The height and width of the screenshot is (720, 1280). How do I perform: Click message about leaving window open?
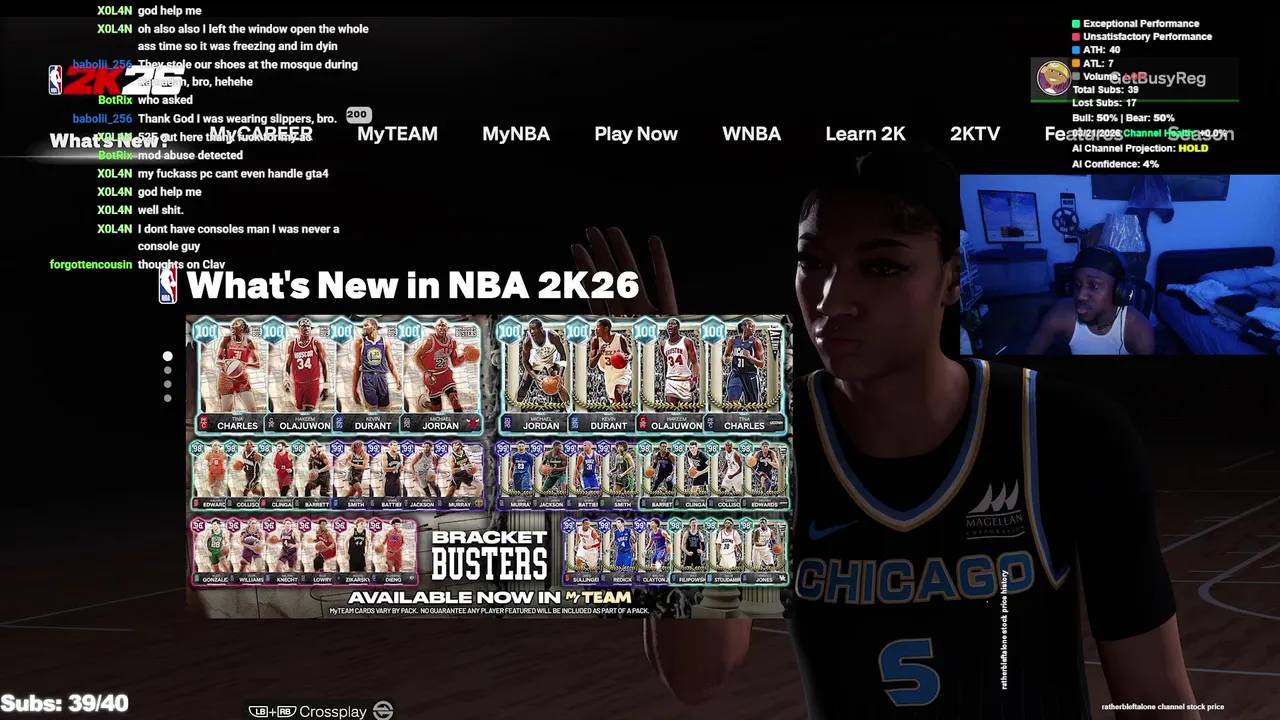[253, 37]
